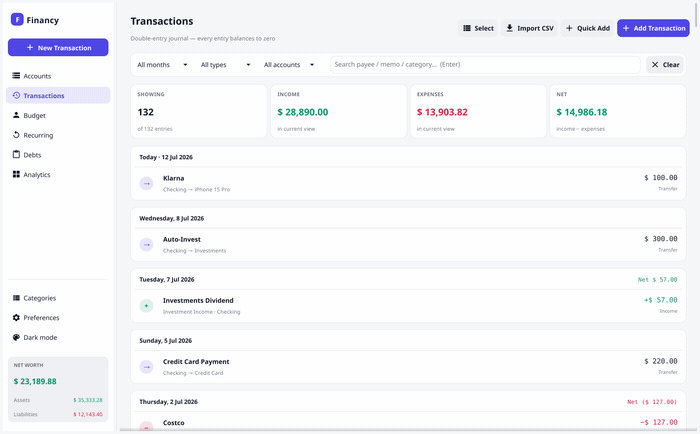Click the Preferences gear icon
This screenshot has height=434, width=700.
click(16, 317)
